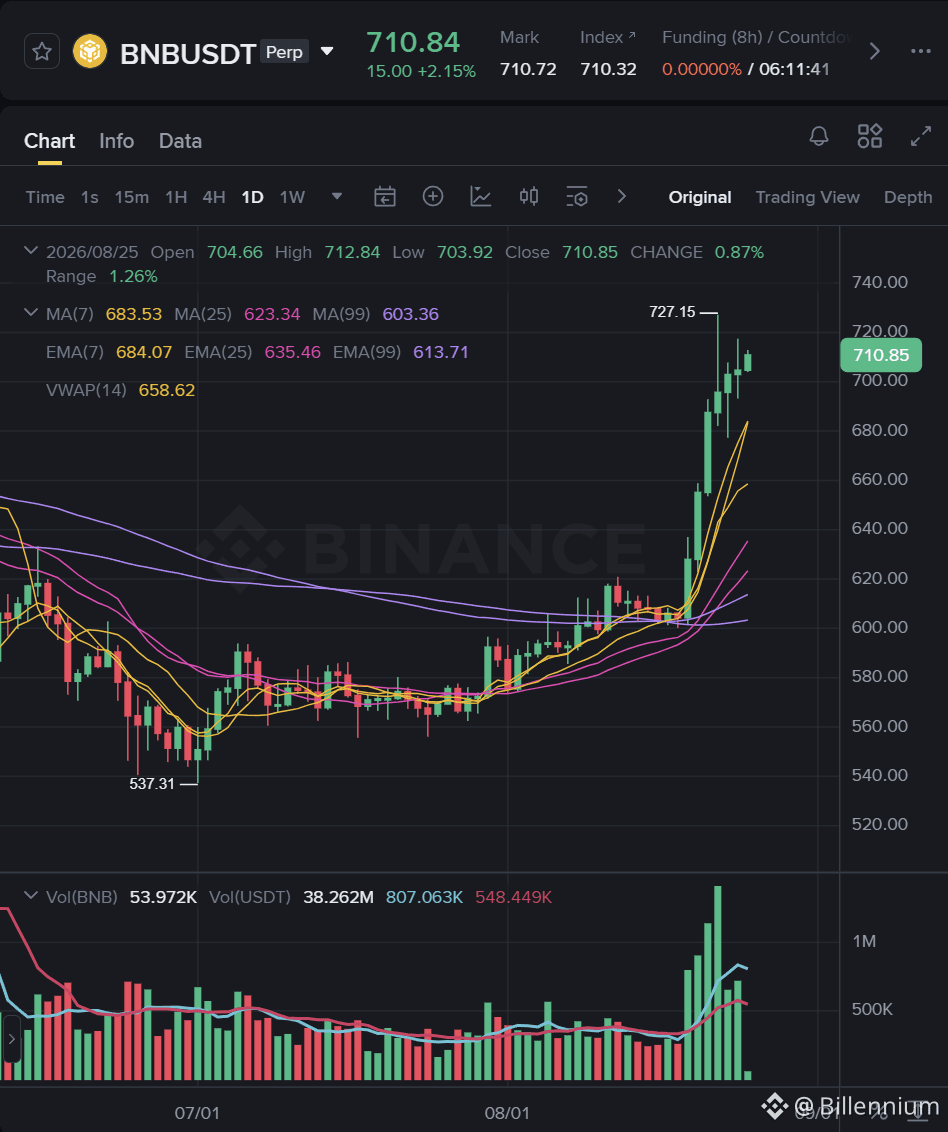Screen dimensions: 948x1132
Task: Select the 1W interval
Action: coord(292,197)
